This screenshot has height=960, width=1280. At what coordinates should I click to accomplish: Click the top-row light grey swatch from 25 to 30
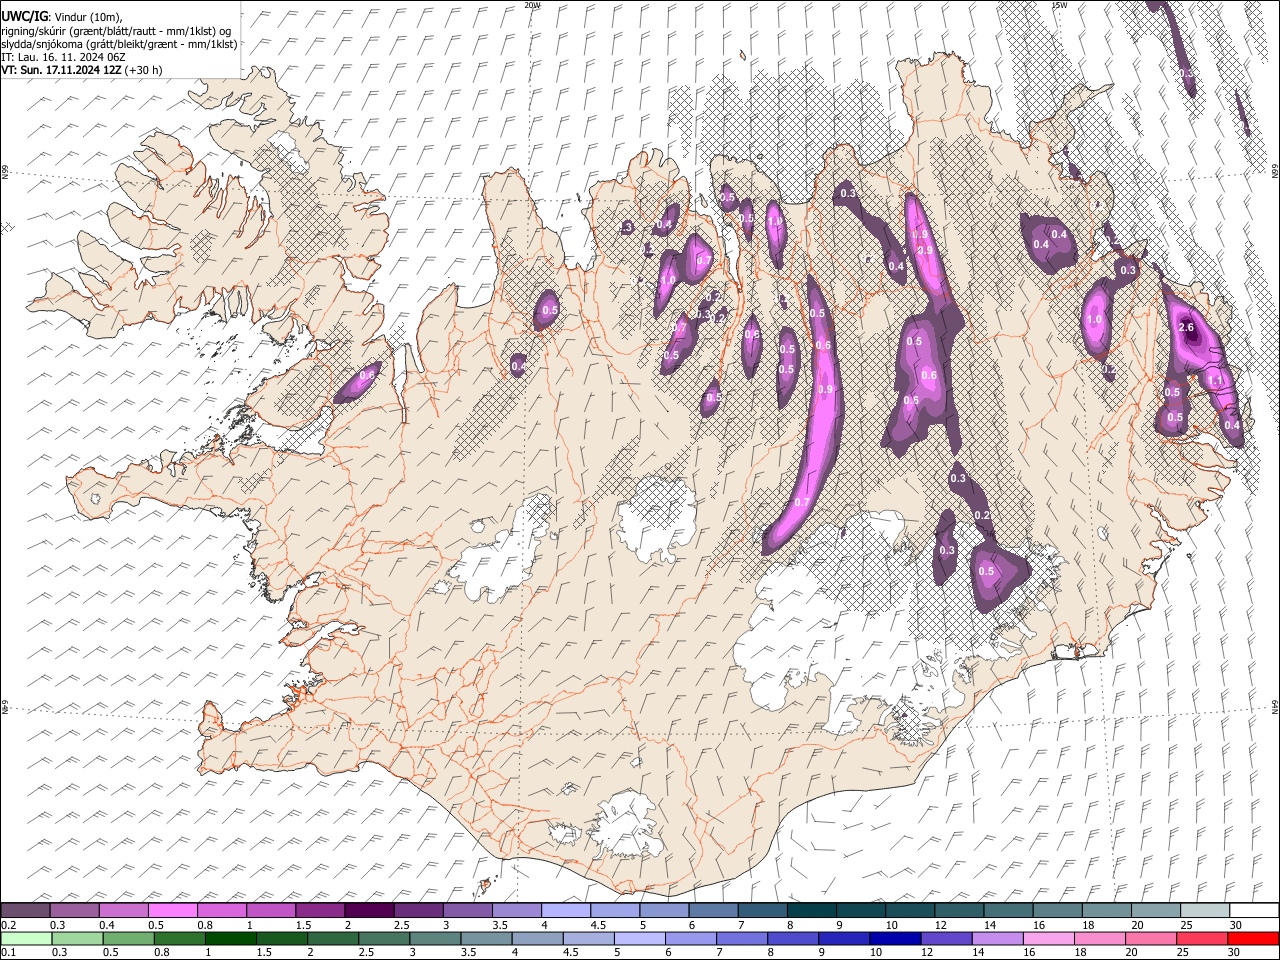click(x=1204, y=910)
